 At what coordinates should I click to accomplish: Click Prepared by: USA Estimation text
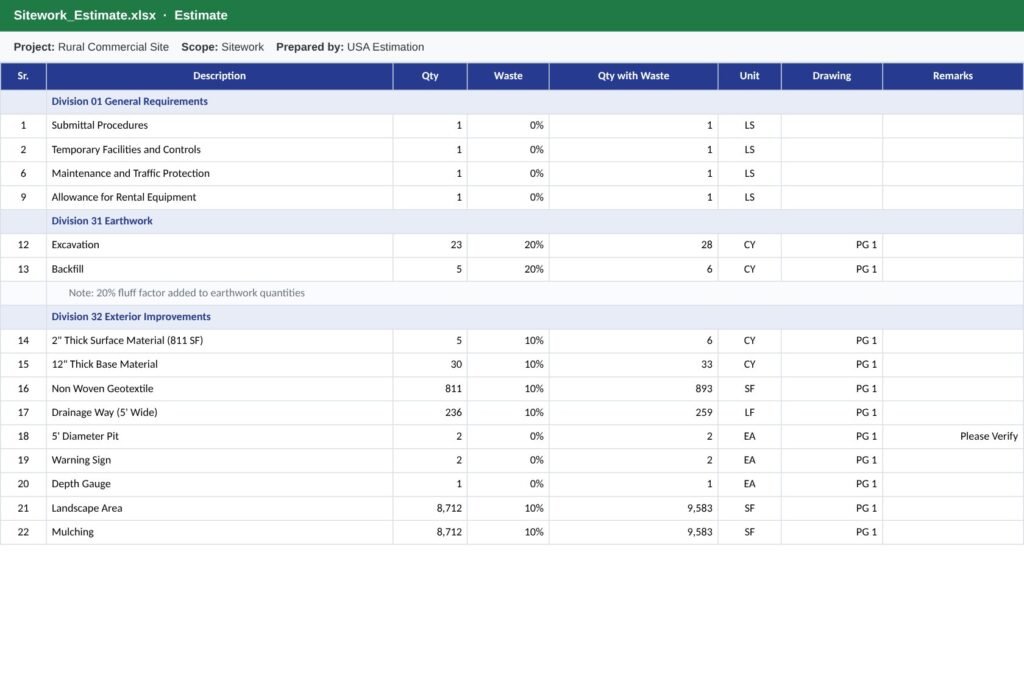[x=350, y=47]
